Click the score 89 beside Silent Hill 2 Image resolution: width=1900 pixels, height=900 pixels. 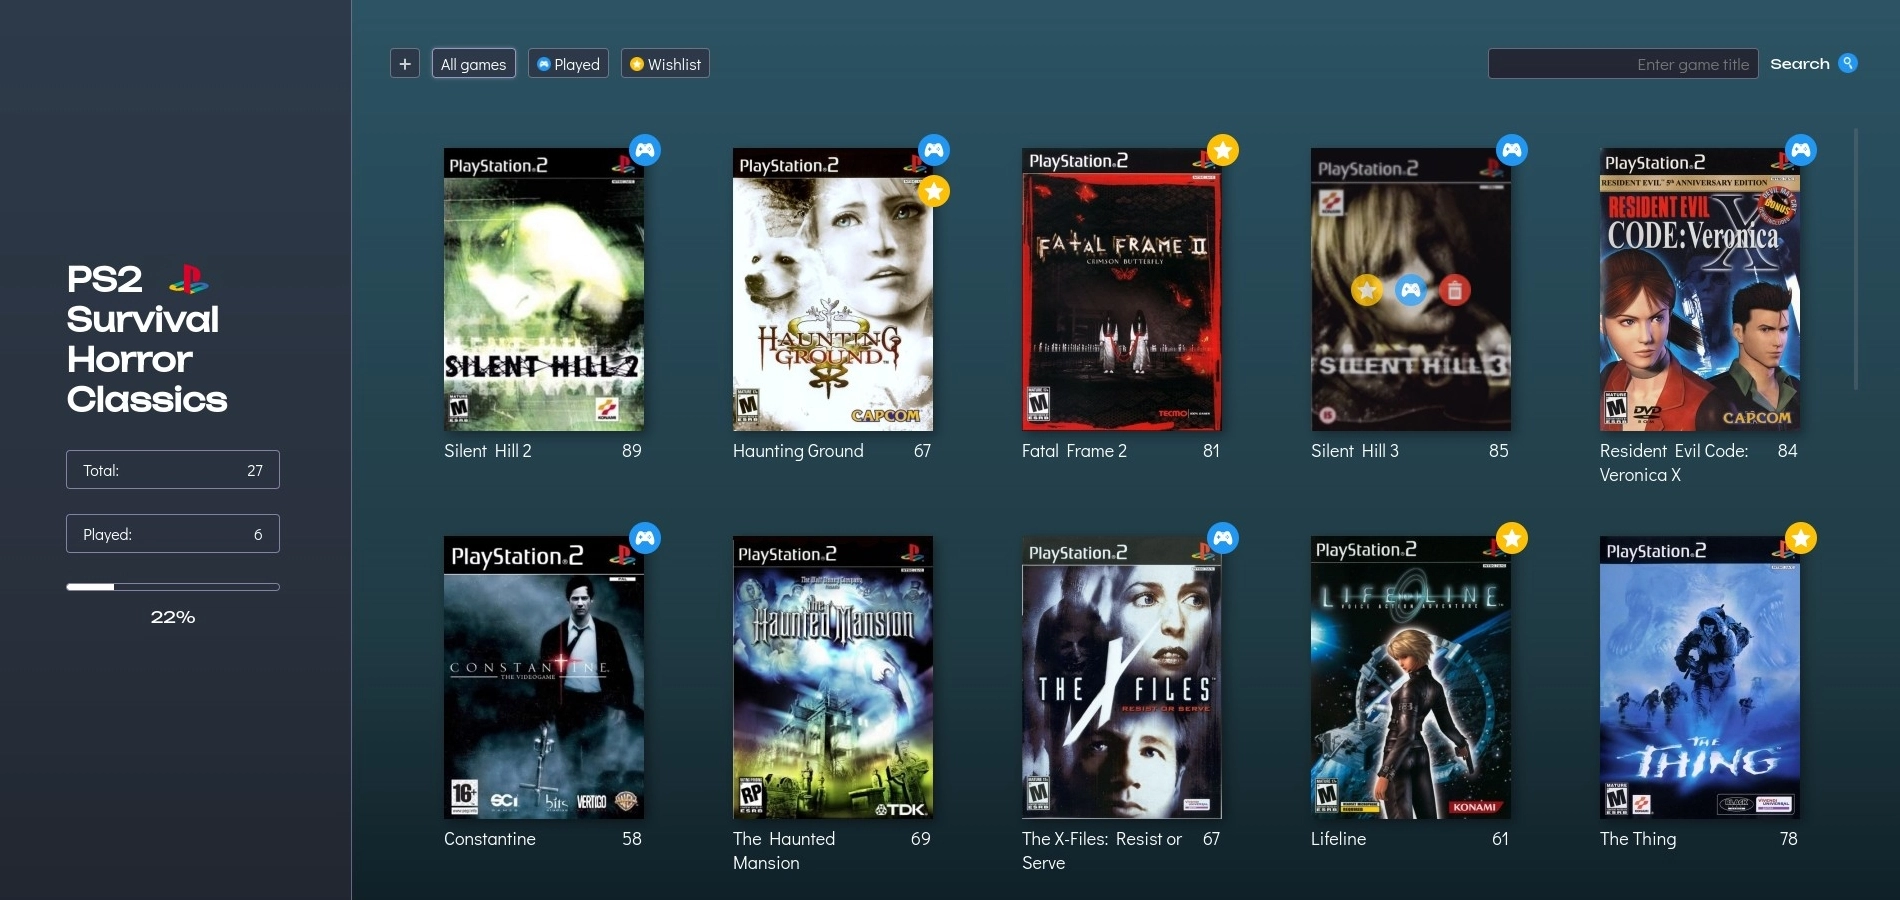tap(632, 451)
